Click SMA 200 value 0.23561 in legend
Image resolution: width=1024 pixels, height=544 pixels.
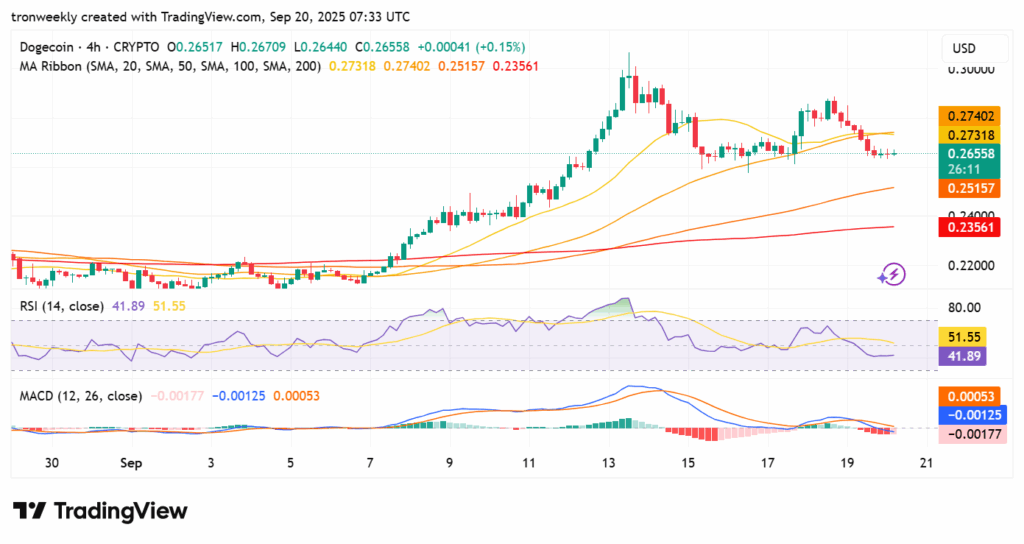tap(516, 66)
